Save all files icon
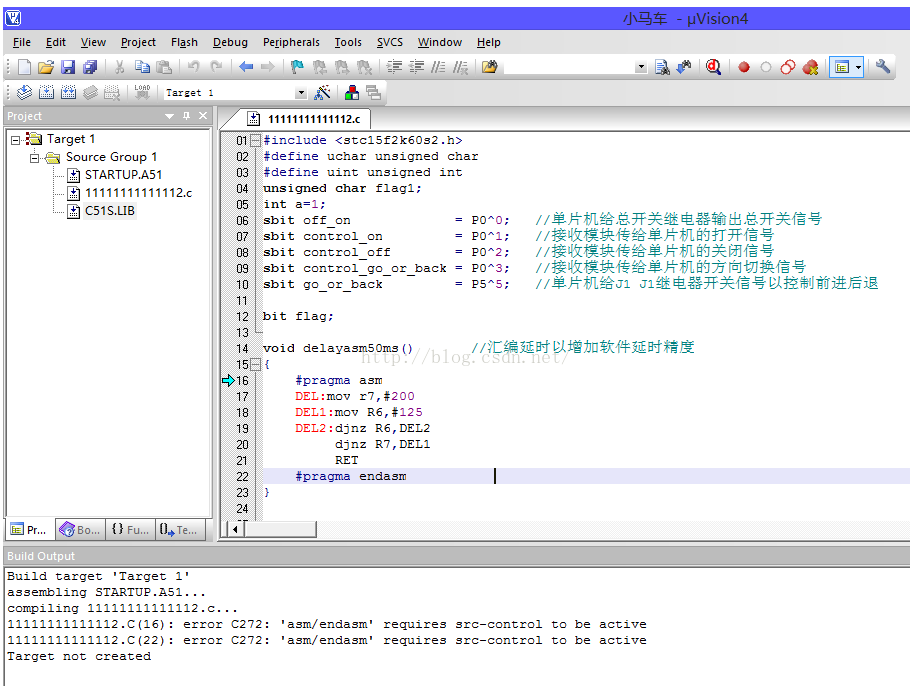 click(x=90, y=67)
